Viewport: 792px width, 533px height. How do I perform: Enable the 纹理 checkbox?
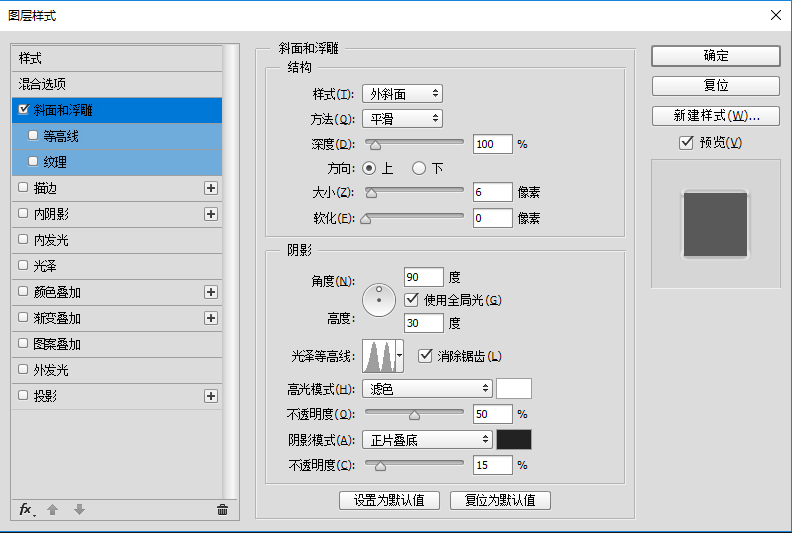click(x=33, y=161)
